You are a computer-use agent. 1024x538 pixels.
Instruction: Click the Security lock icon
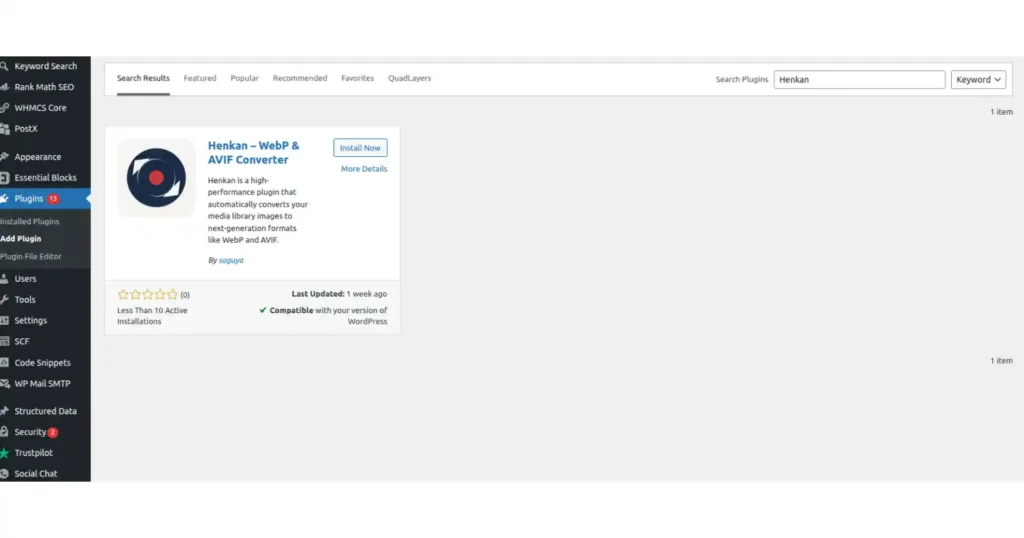click(4, 432)
